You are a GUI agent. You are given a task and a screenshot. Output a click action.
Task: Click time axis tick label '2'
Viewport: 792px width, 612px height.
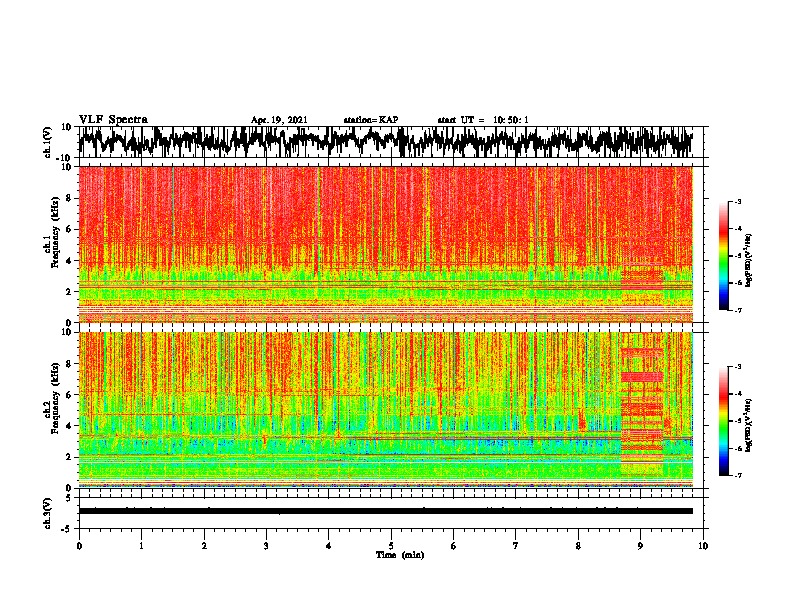coord(204,546)
